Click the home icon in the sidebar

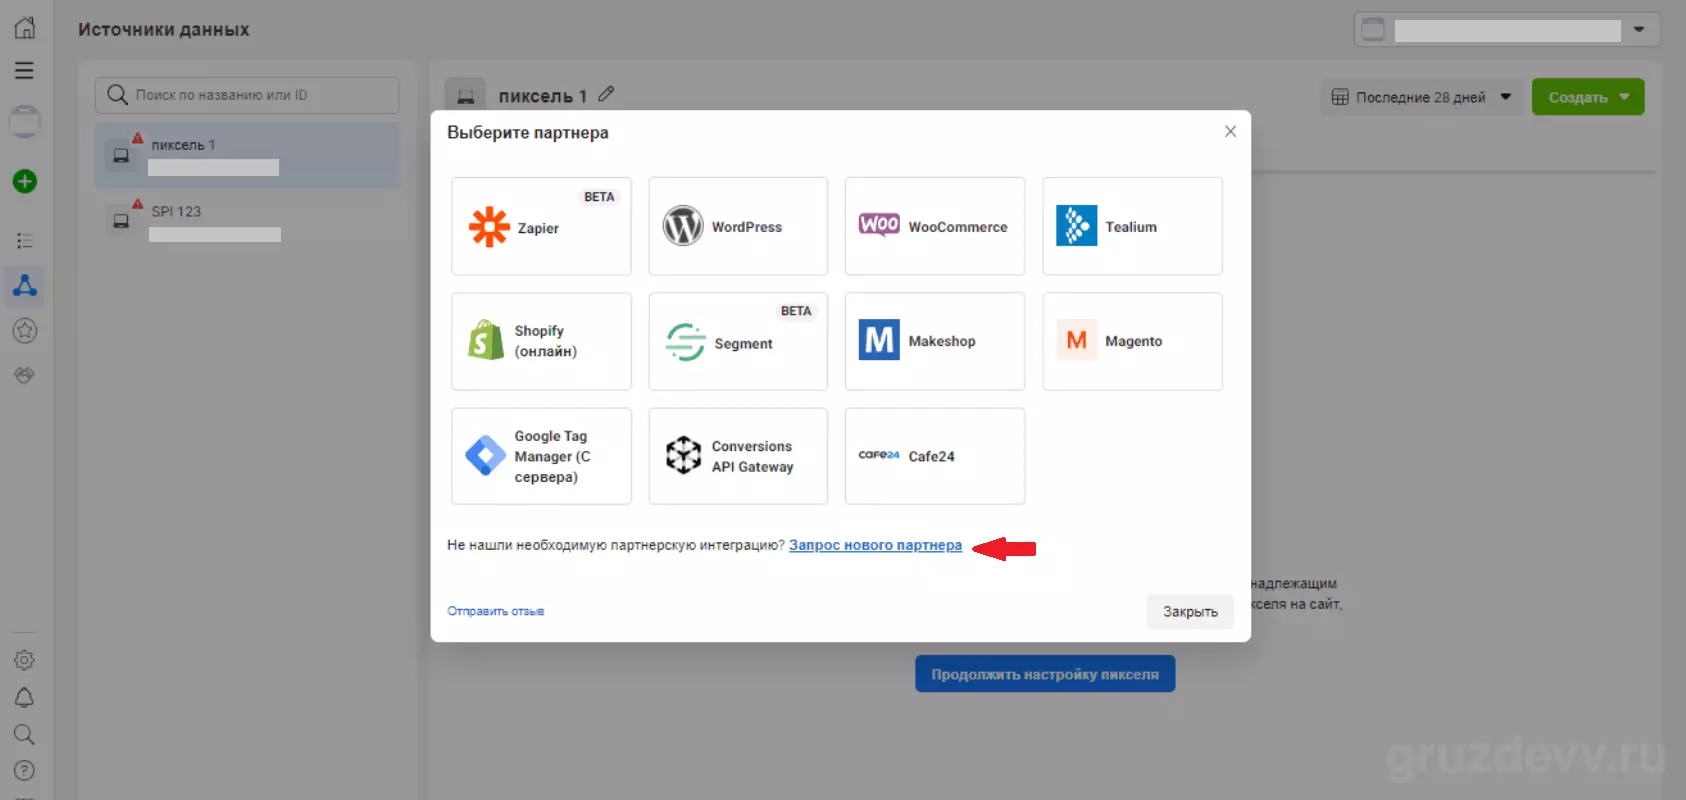(x=25, y=27)
